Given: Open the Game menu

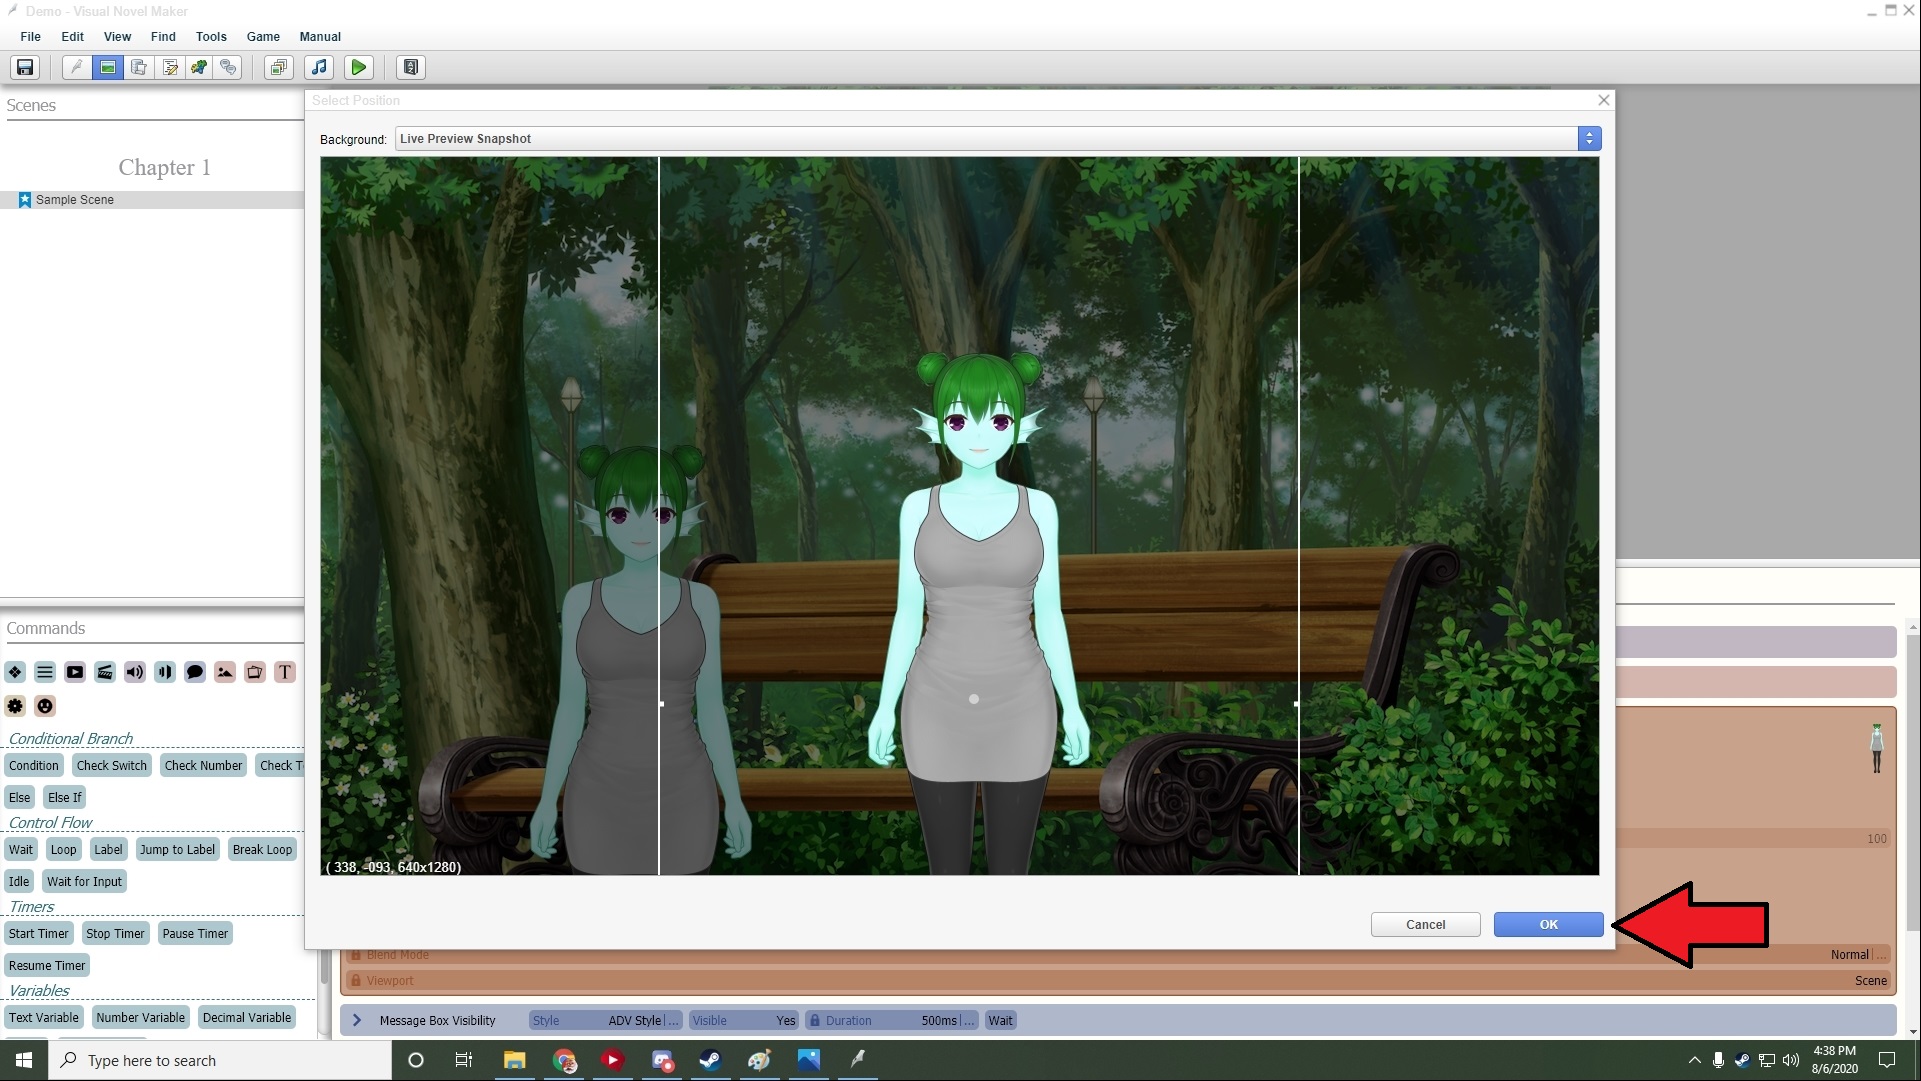Looking at the screenshot, I should (263, 36).
